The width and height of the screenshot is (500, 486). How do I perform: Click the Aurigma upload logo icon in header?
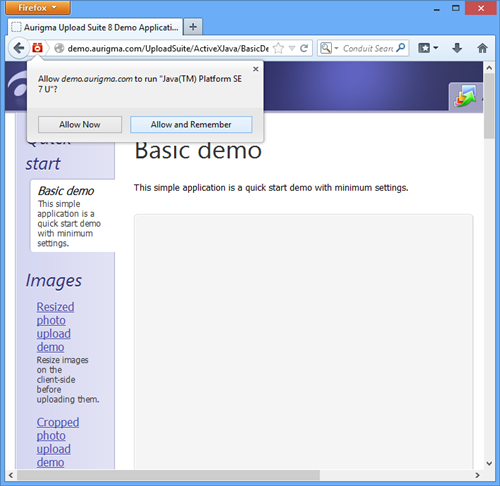point(466,96)
